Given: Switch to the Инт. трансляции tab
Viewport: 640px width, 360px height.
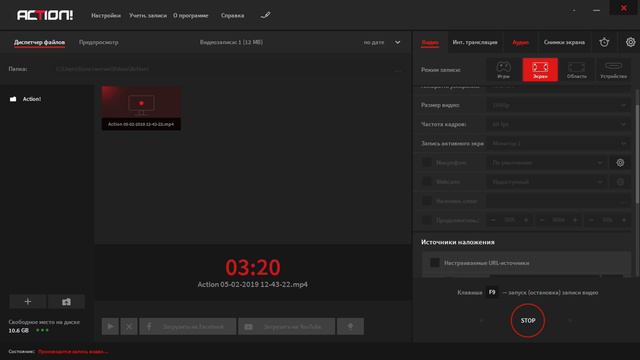Looking at the screenshot, I should tap(475, 42).
